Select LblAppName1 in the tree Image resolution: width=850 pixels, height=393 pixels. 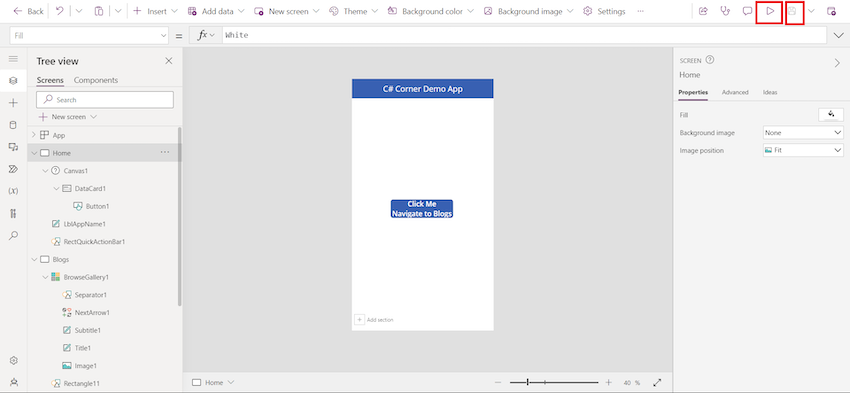coord(85,224)
